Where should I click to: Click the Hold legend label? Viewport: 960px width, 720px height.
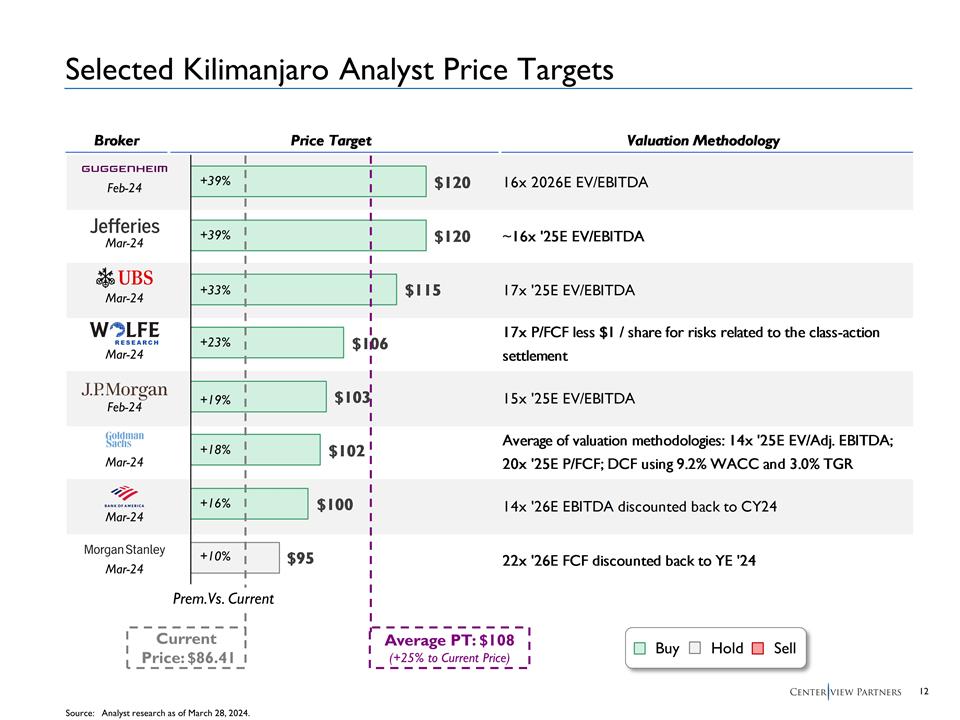coord(727,648)
